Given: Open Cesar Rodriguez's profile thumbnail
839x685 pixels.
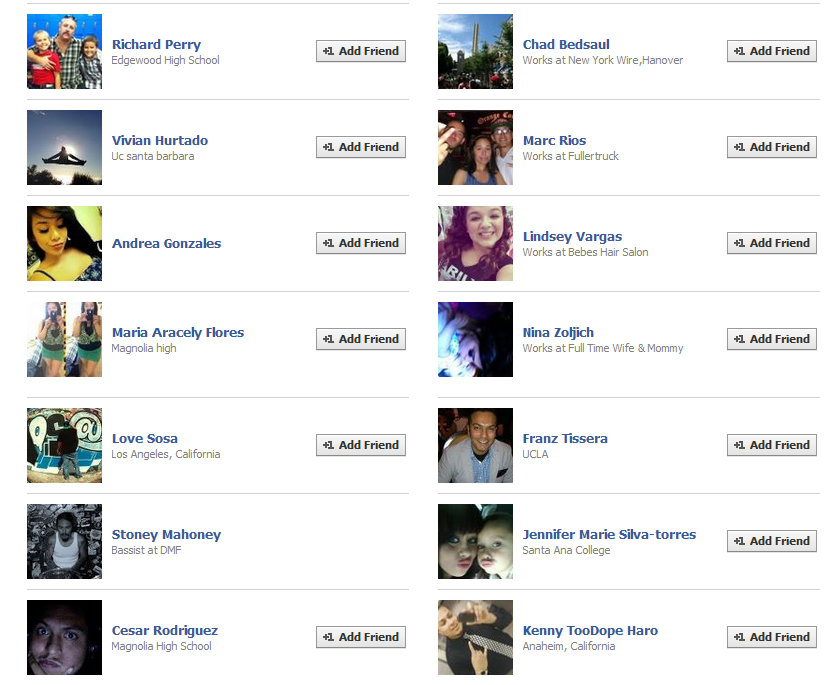Looking at the screenshot, I should click(64, 637).
